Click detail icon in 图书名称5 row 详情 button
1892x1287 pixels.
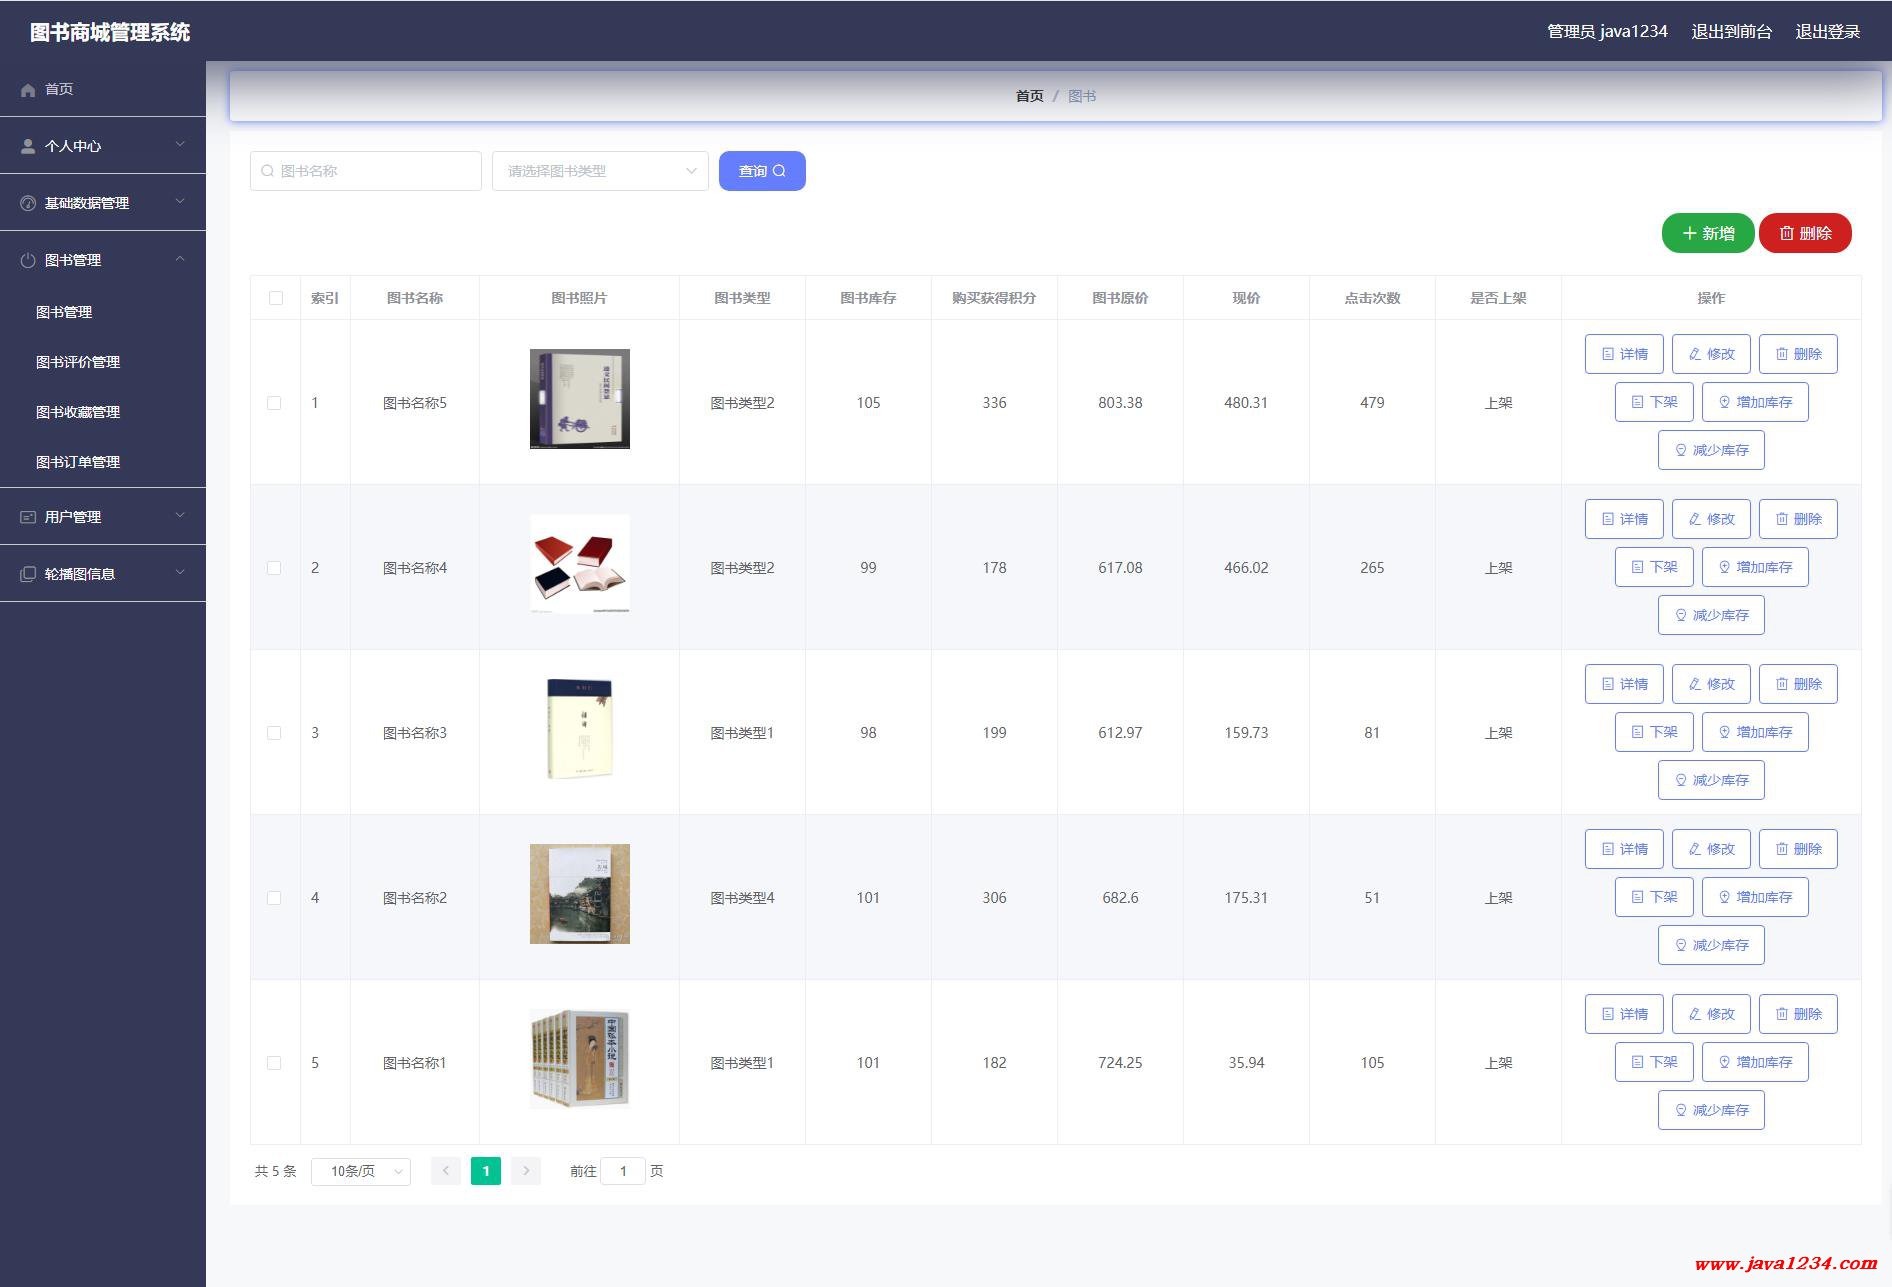pyautogui.click(x=1608, y=354)
